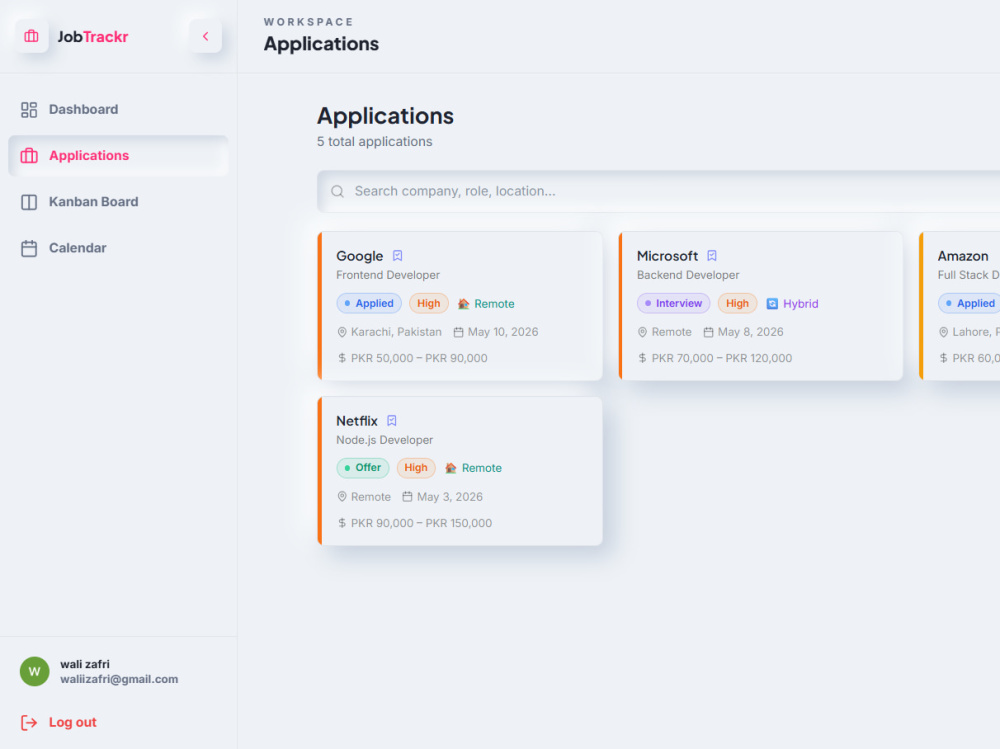
Task: Click the house icon on Google card
Action: (464, 304)
